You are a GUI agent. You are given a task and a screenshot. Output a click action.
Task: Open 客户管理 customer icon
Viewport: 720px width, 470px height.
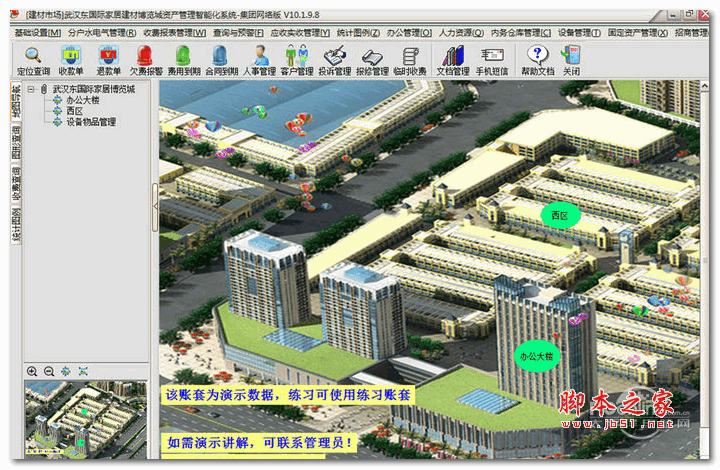tap(297, 60)
